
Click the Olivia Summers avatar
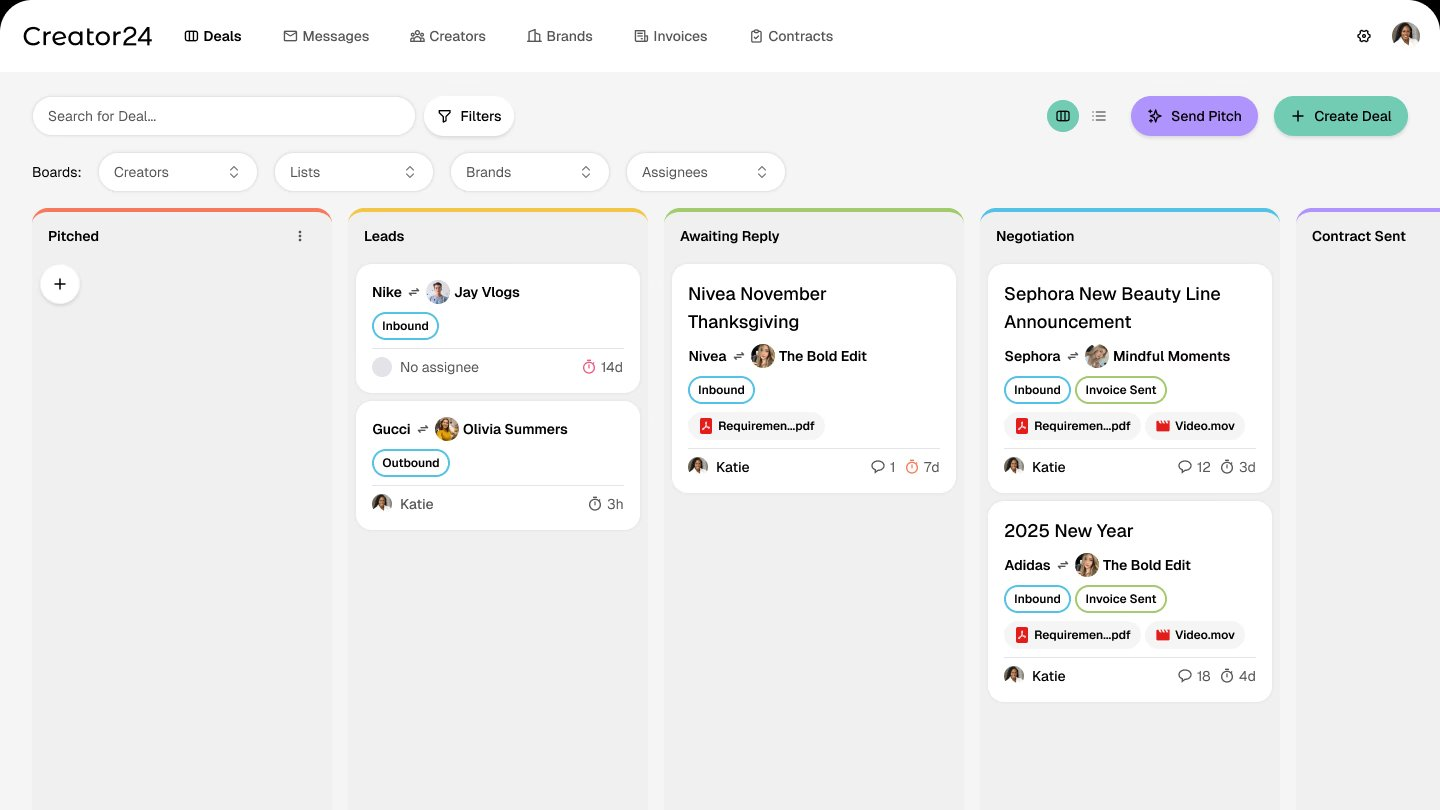[447, 429]
